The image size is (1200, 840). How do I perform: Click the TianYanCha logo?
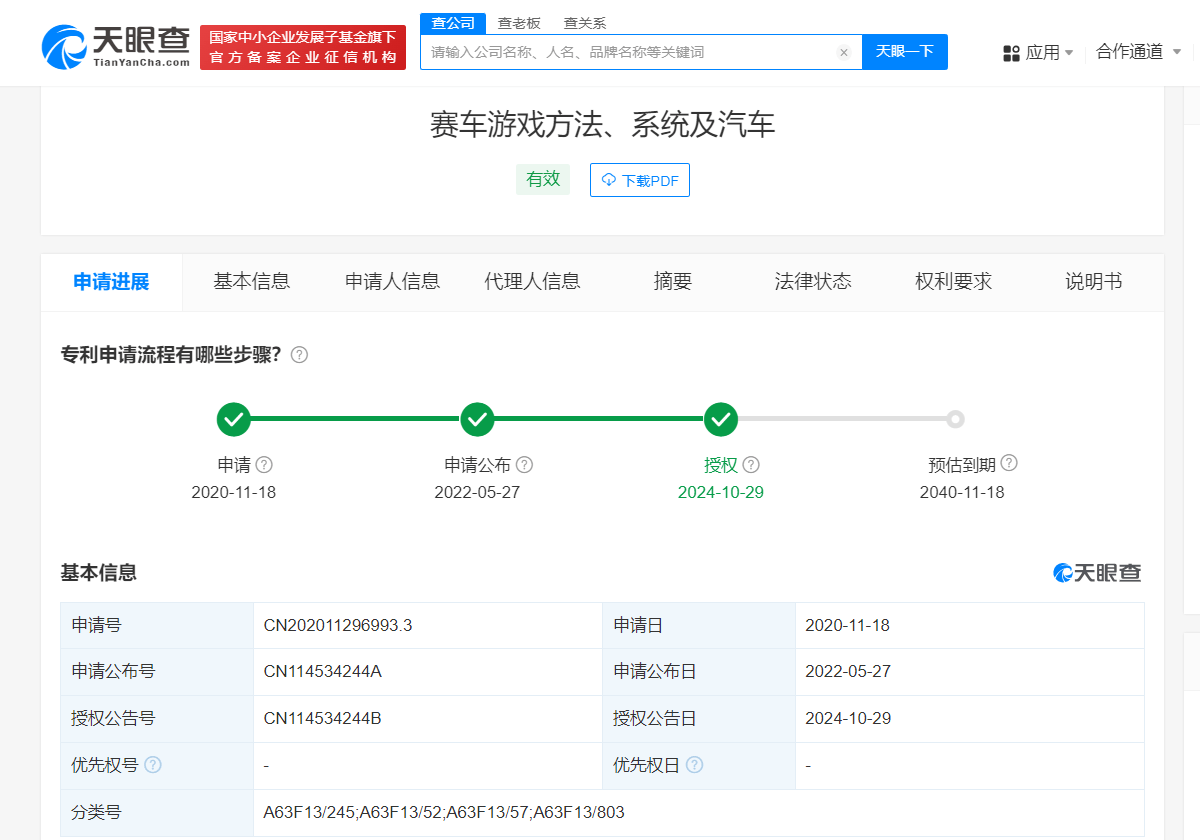[x=115, y=46]
